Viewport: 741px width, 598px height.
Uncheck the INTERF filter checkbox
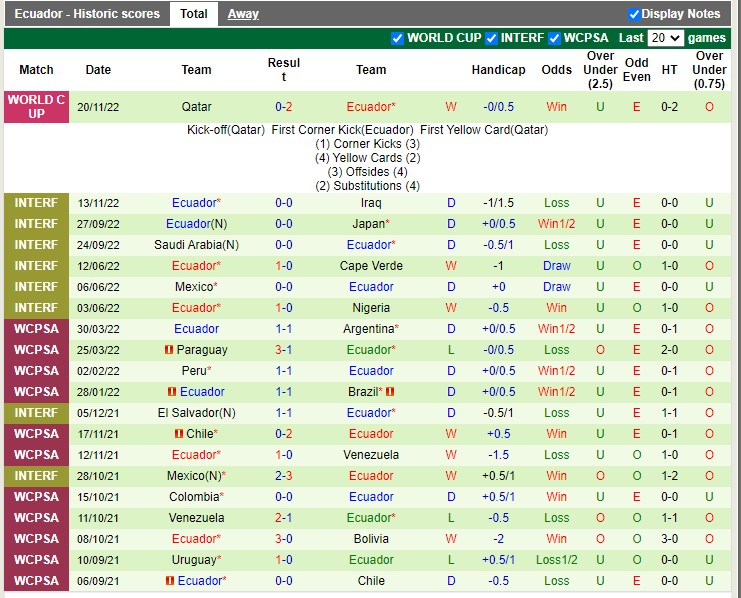click(x=491, y=38)
